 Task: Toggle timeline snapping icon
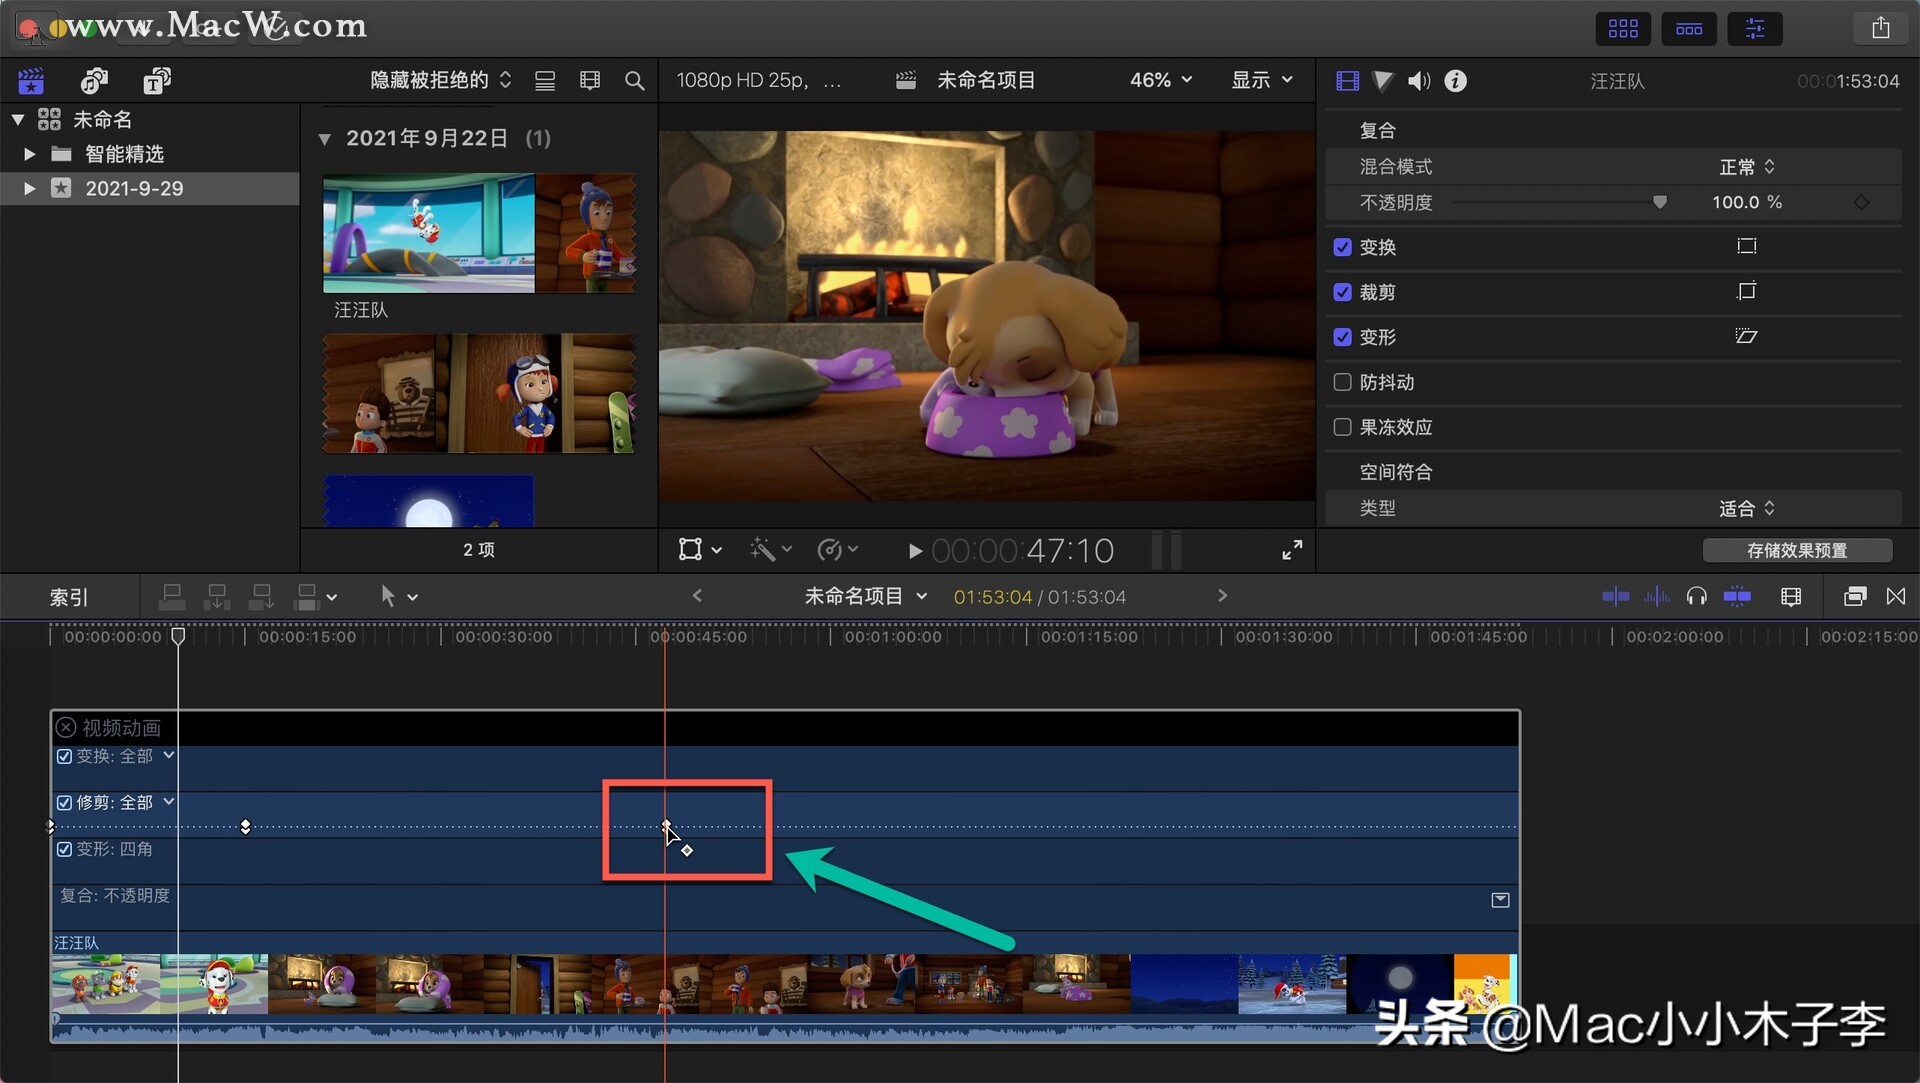click(1738, 597)
